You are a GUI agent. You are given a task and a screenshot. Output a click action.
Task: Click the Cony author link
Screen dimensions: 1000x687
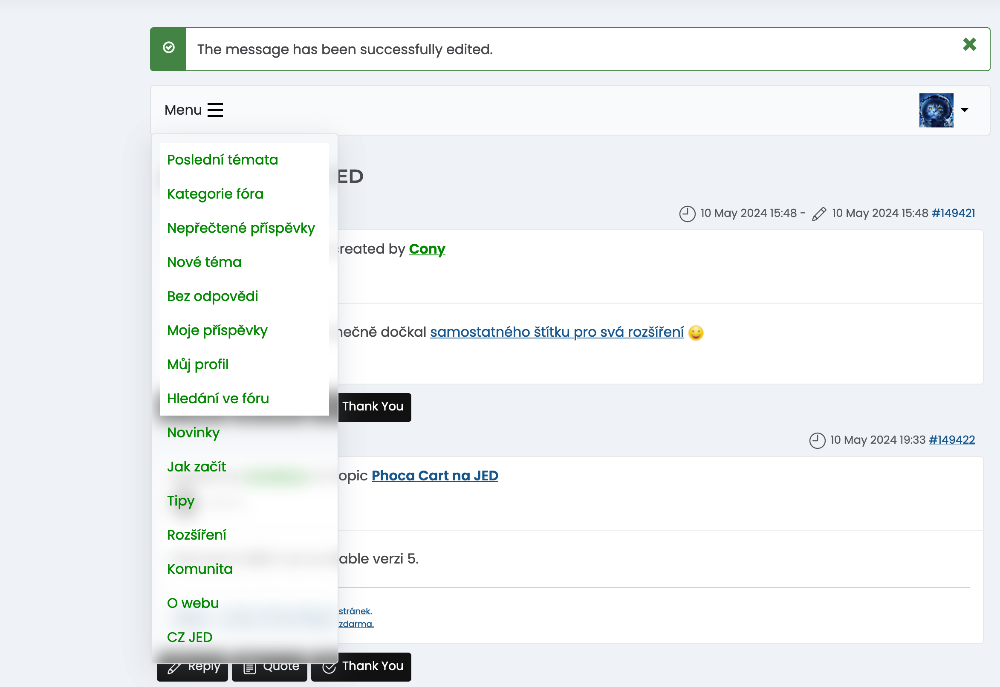click(x=427, y=249)
